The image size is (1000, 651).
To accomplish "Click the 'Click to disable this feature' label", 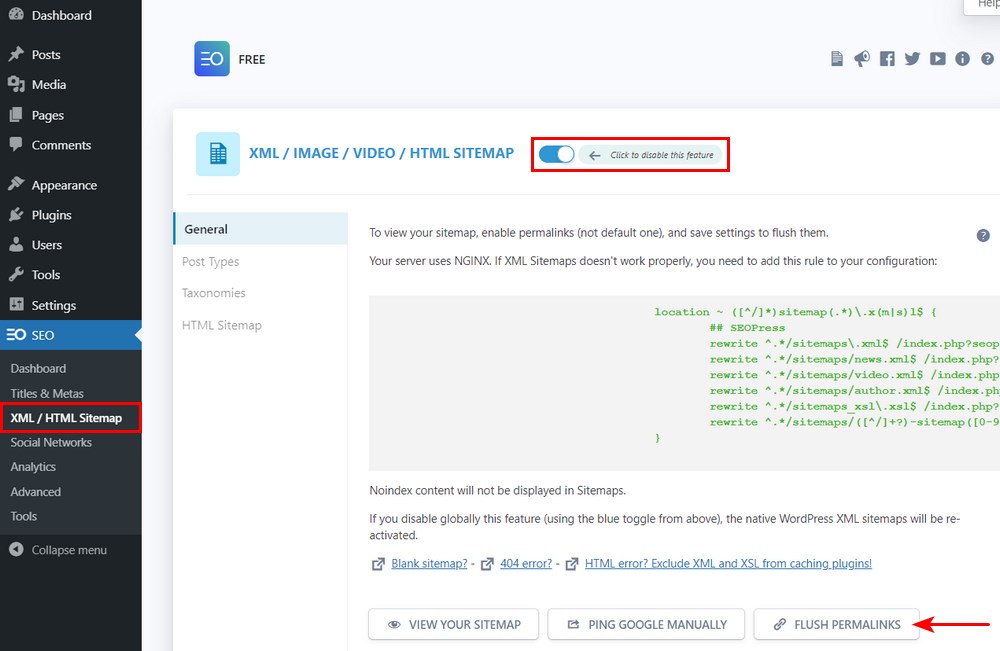I will coord(661,155).
